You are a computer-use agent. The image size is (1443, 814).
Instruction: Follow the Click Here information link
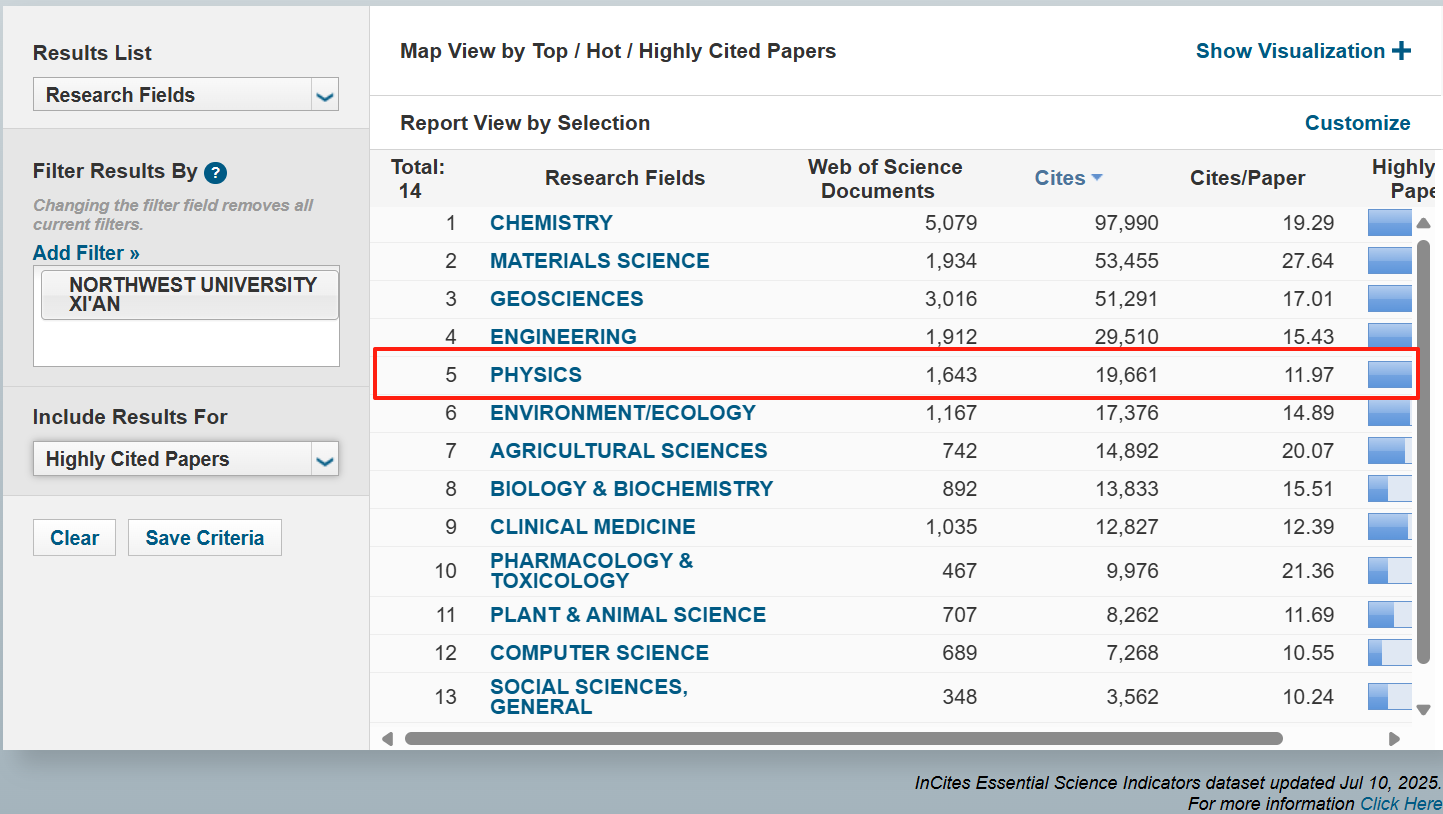[1400, 804]
